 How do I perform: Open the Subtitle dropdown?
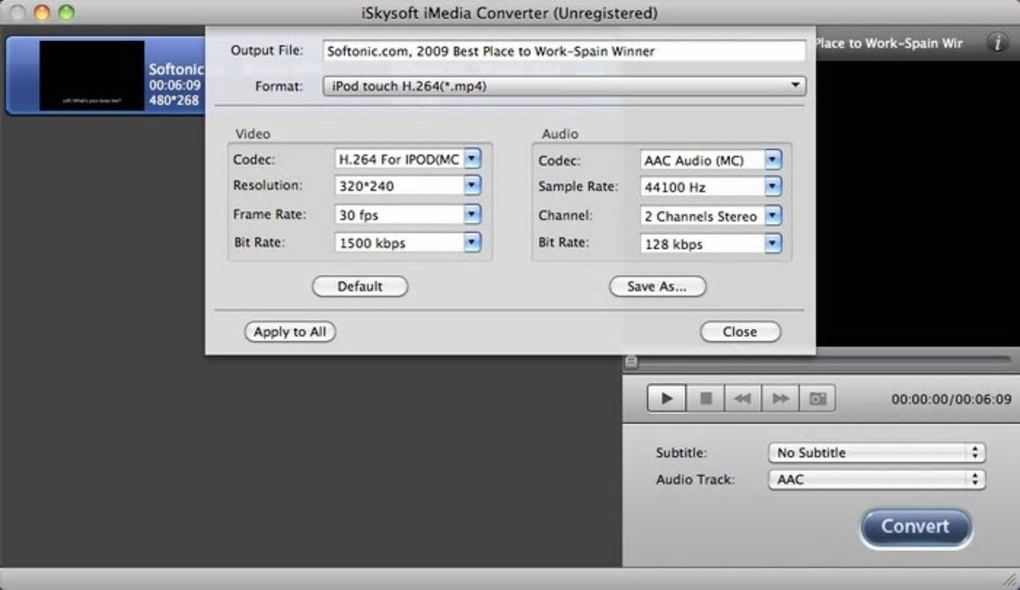(x=877, y=453)
